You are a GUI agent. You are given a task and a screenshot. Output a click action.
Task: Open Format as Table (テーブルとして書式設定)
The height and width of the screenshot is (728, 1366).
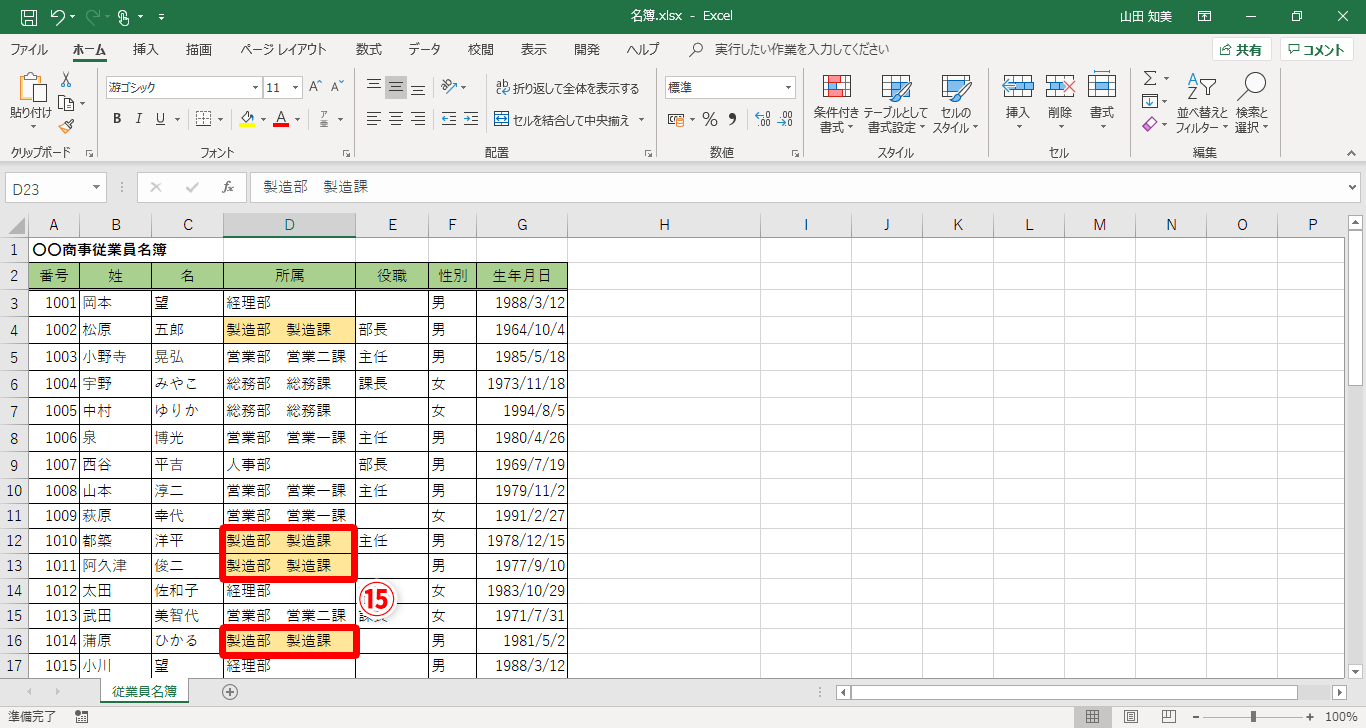[896, 104]
